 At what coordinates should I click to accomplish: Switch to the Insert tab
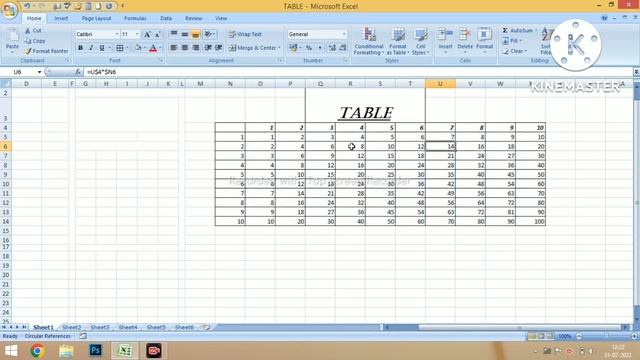(x=61, y=18)
